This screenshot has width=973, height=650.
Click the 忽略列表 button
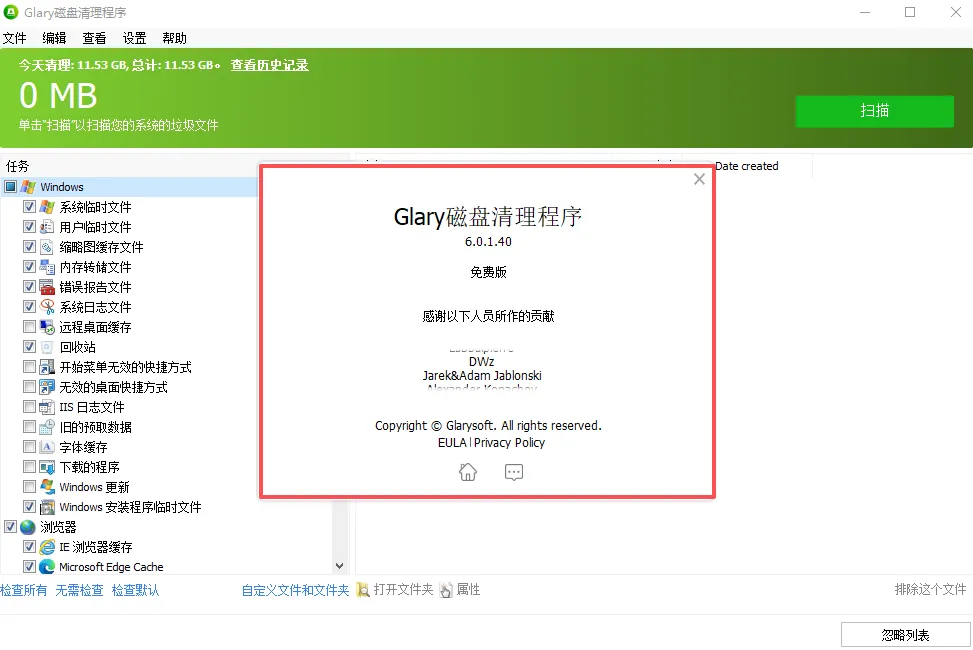[x=905, y=635]
